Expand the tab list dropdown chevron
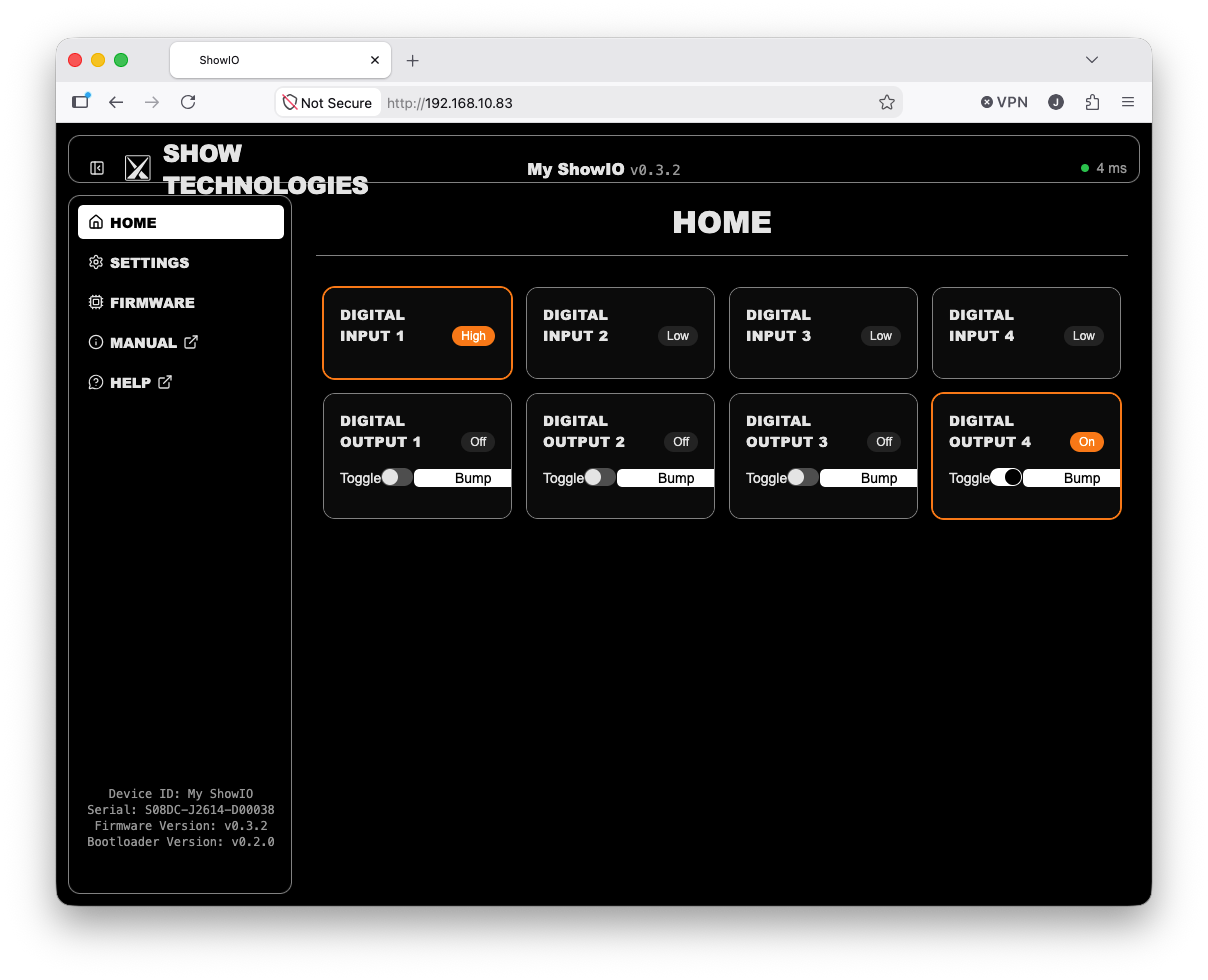 coord(1092,60)
